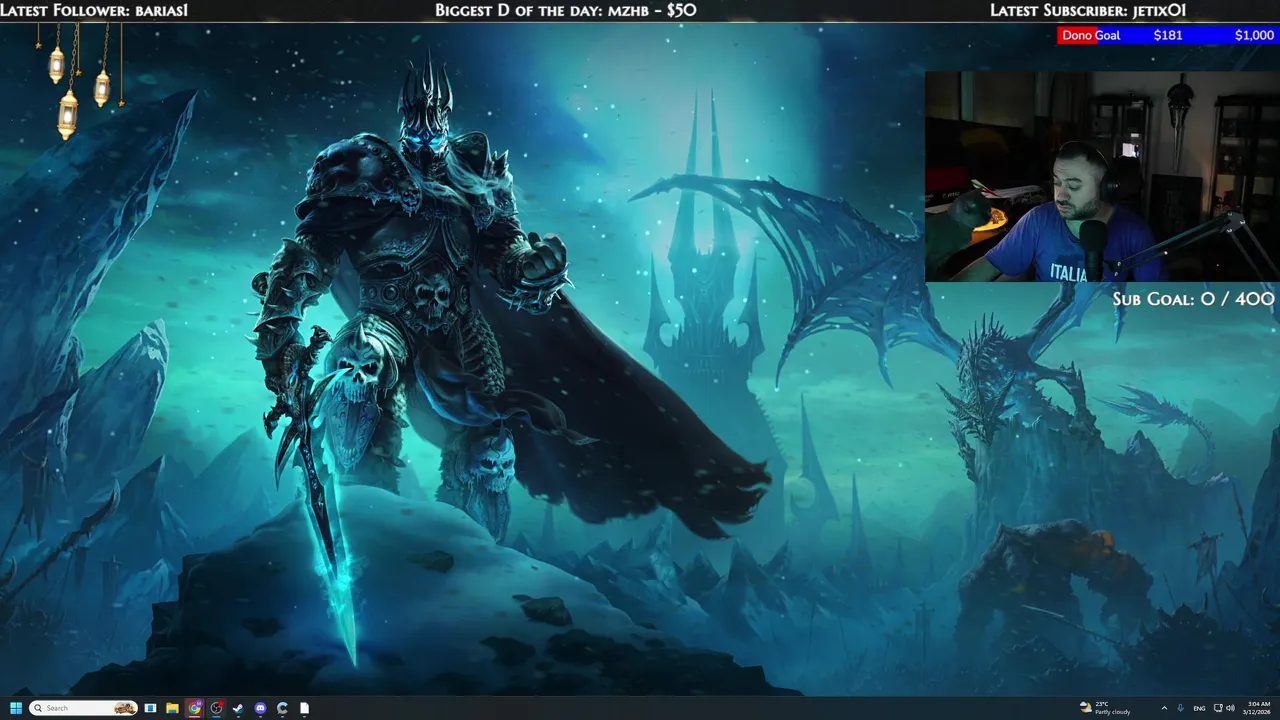The image size is (1280, 720).
Task: Open the volume control tray icon
Action: [1230, 708]
